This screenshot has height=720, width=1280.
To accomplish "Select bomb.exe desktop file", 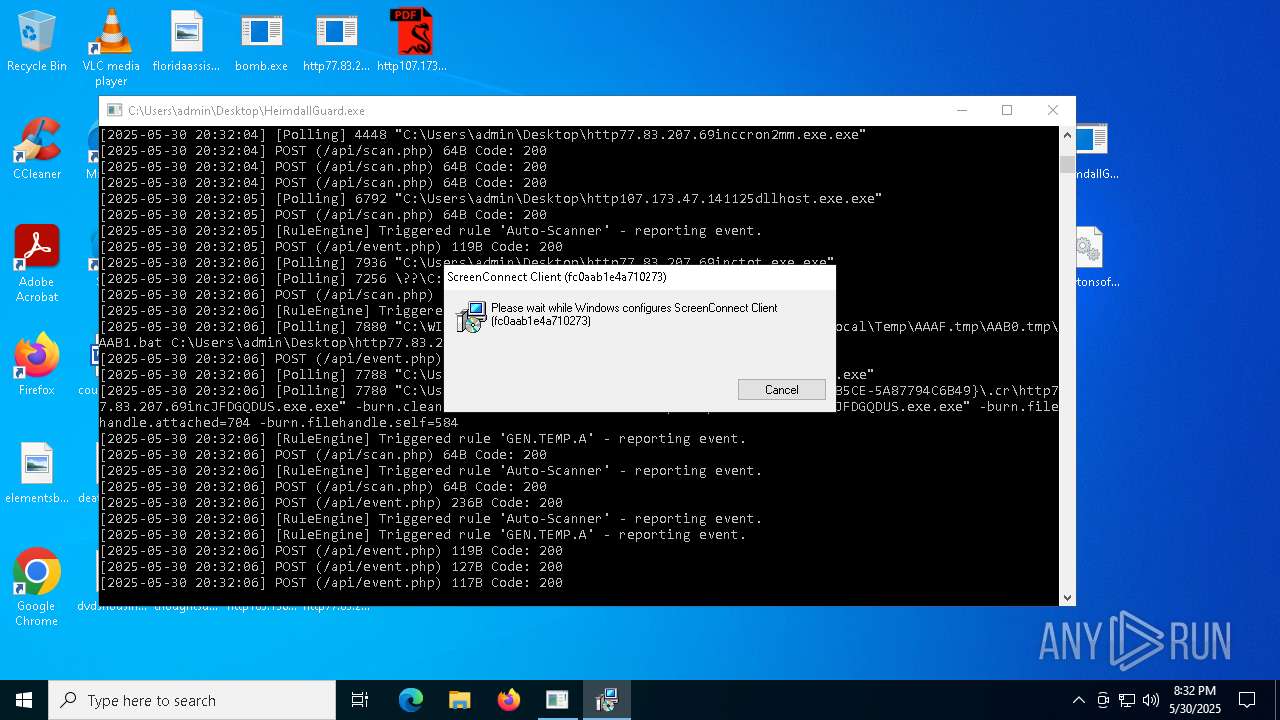I will click(261, 41).
